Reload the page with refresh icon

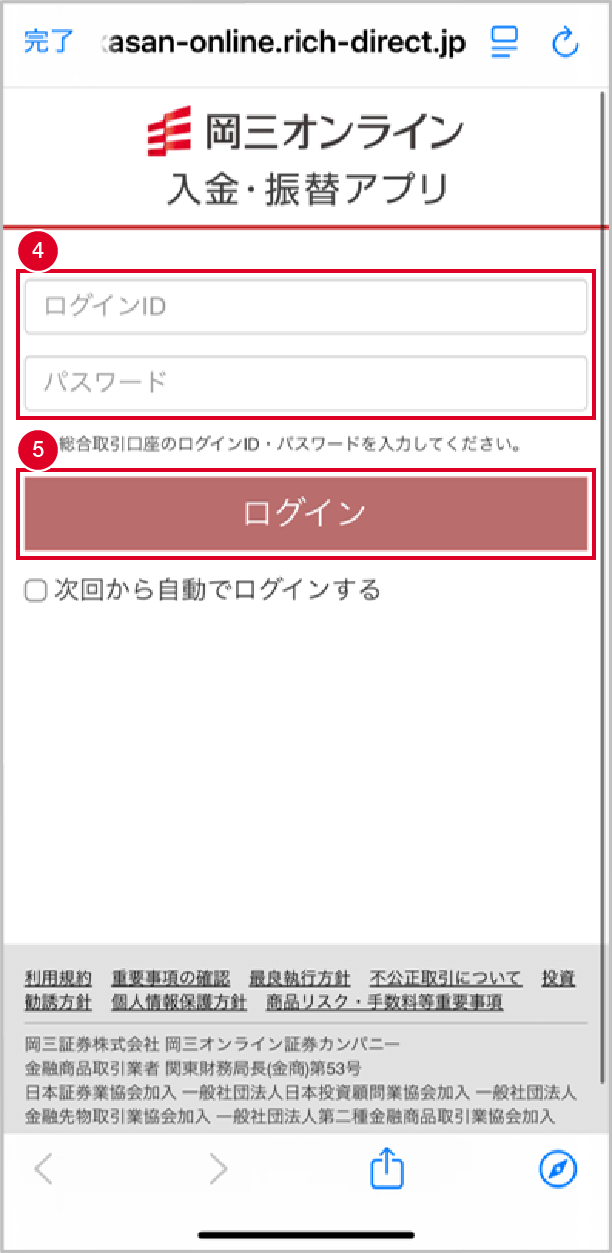[565, 42]
